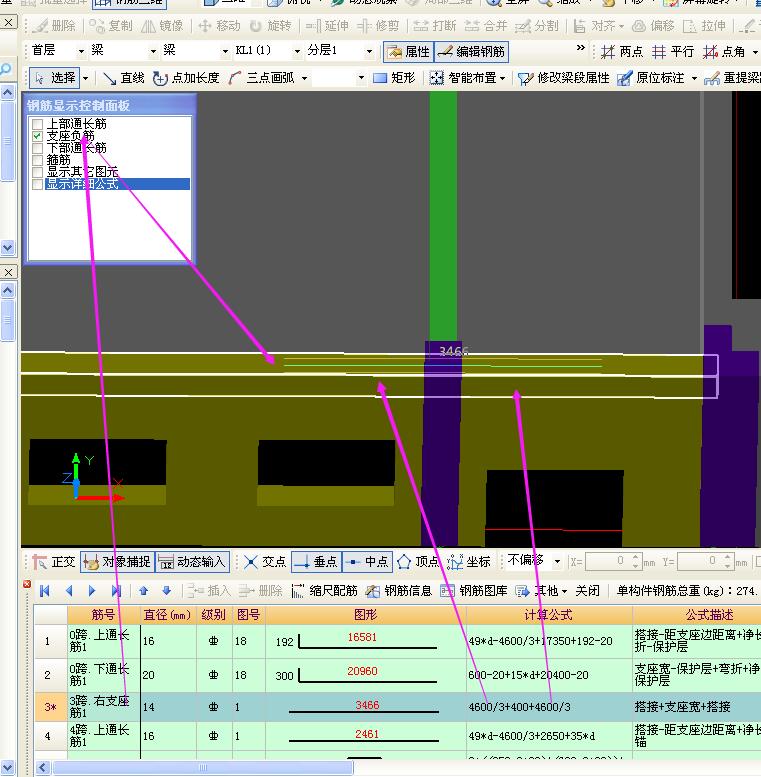Image resolution: width=761 pixels, height=777 pixels.
Task: Click the rebar table horizontal scrollbar
Action: click(x=202, y=768)
